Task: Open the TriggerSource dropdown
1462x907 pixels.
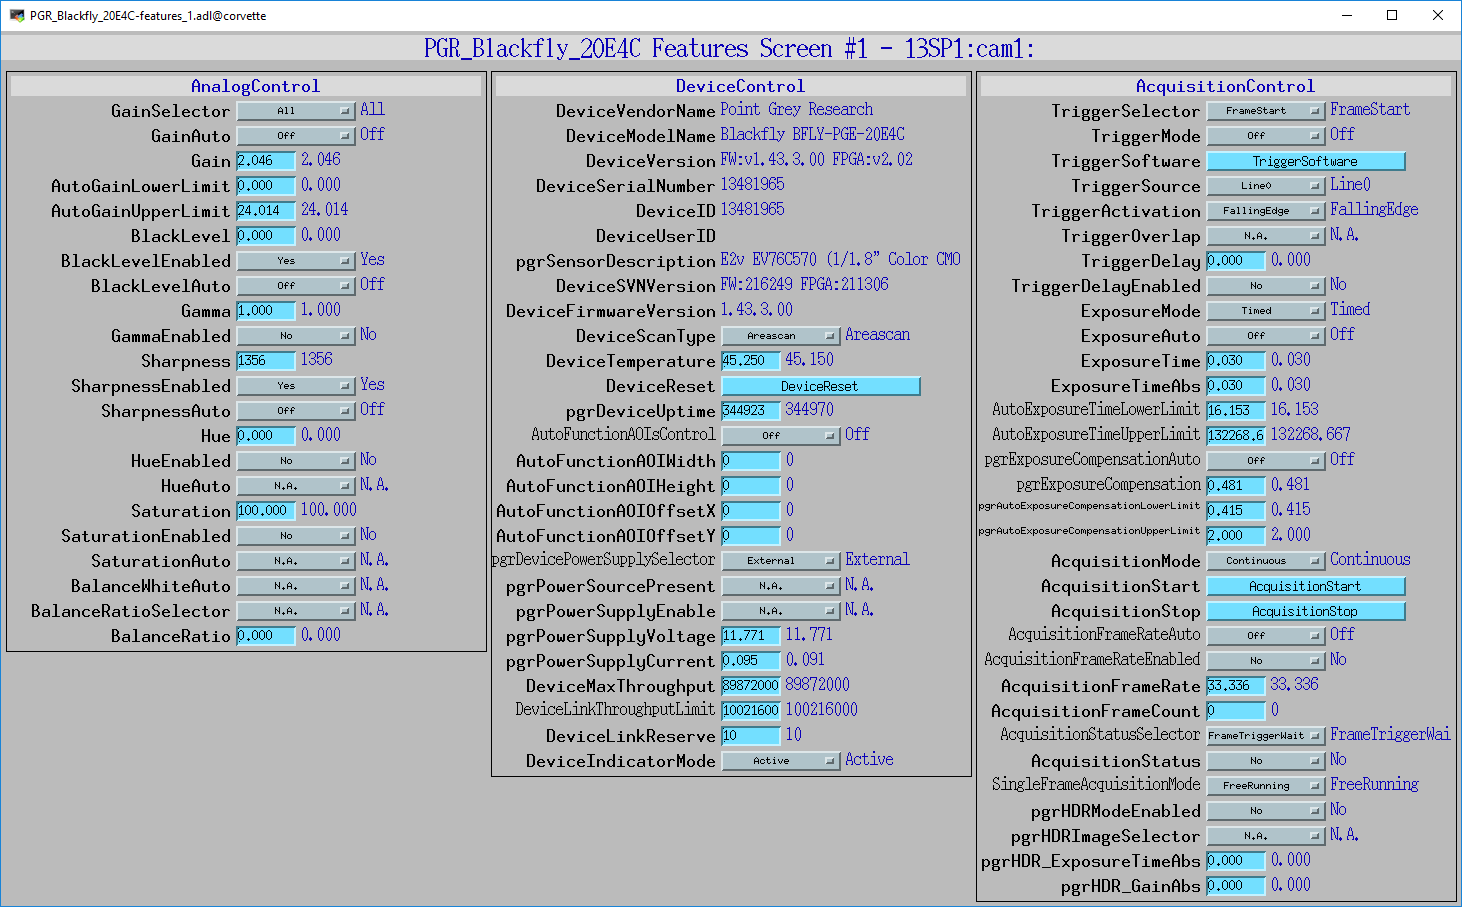Action: [x=1266, y=186]
